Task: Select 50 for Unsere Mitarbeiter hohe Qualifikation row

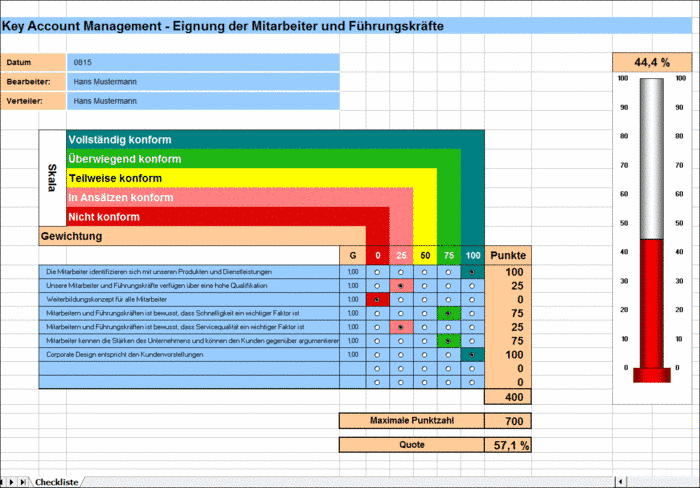Action: (x=425, y=286)
